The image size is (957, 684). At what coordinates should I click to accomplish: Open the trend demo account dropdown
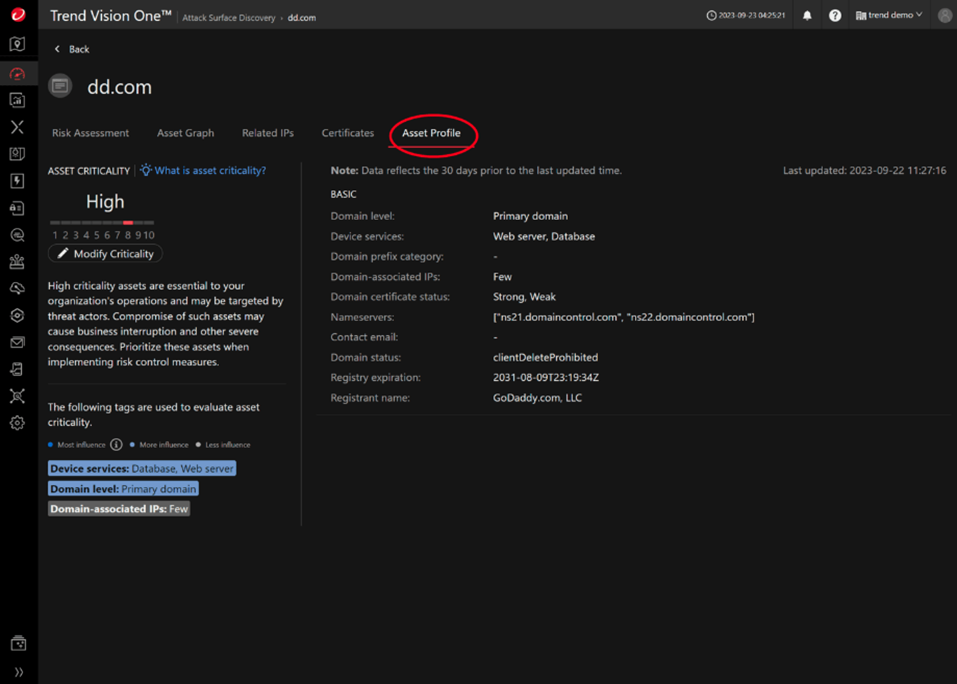[x=889, y=15]
